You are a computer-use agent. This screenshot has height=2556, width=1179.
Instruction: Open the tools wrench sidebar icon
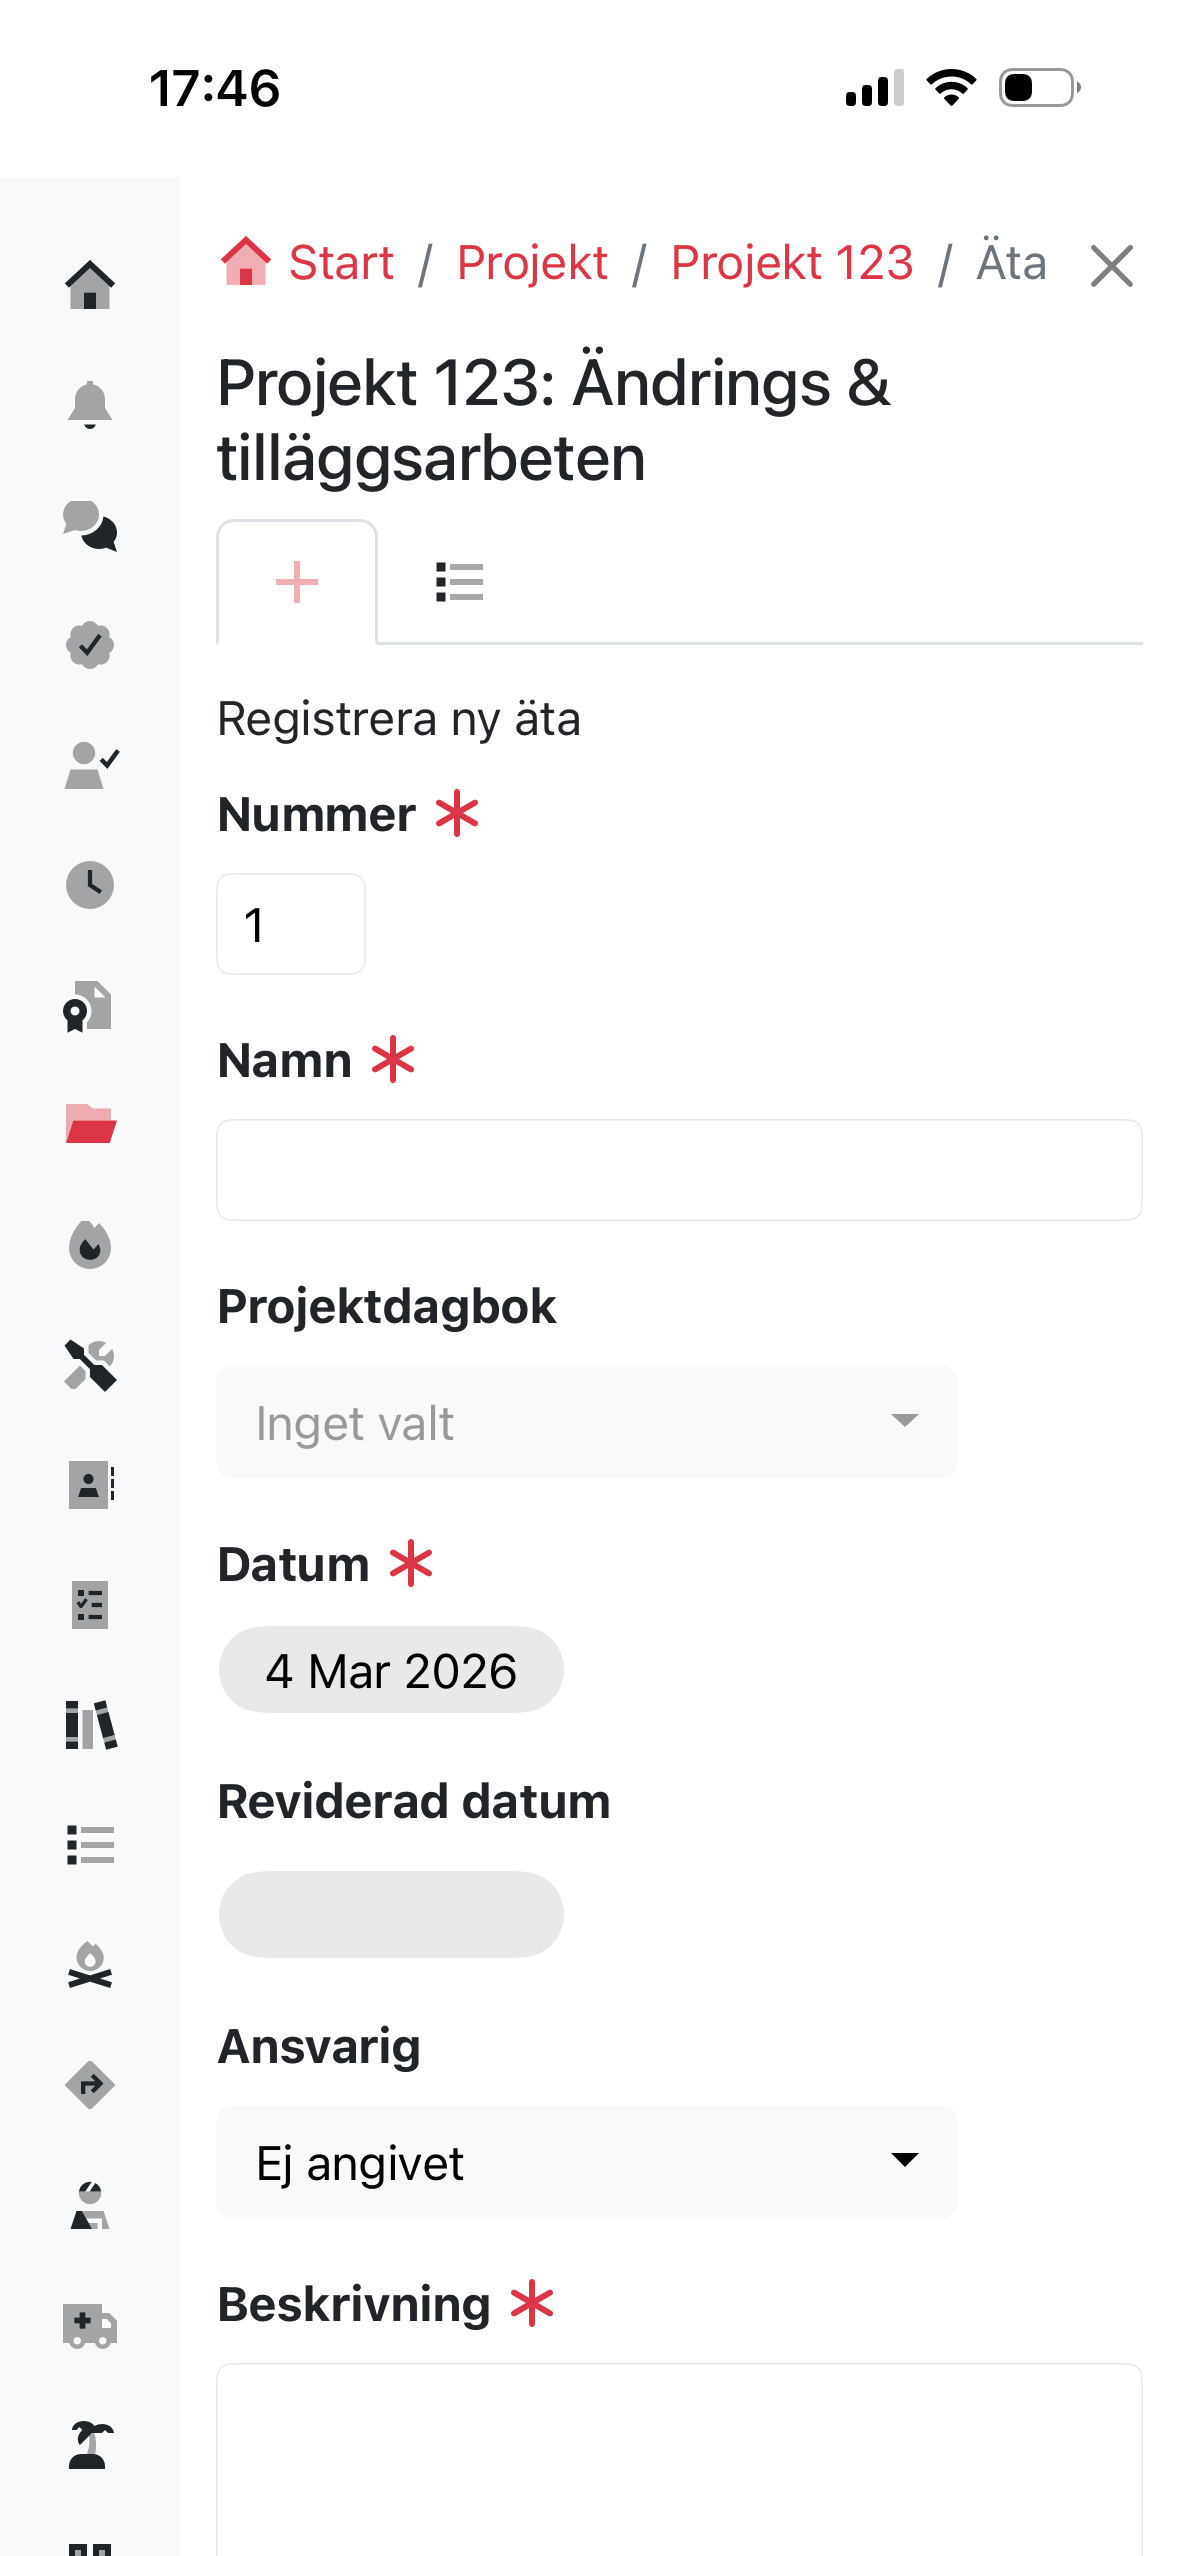pos(90,1365)
